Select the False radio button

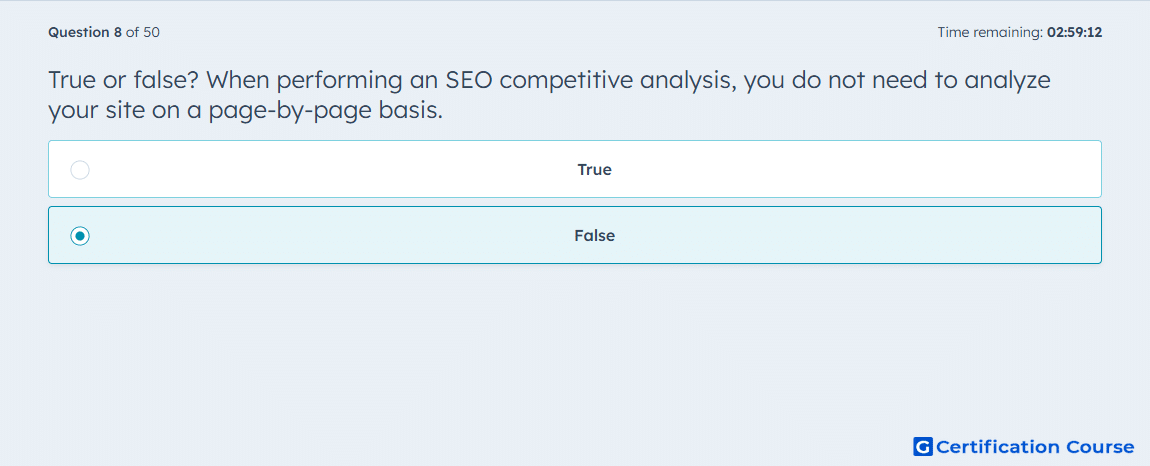click(x=80, y=236)
